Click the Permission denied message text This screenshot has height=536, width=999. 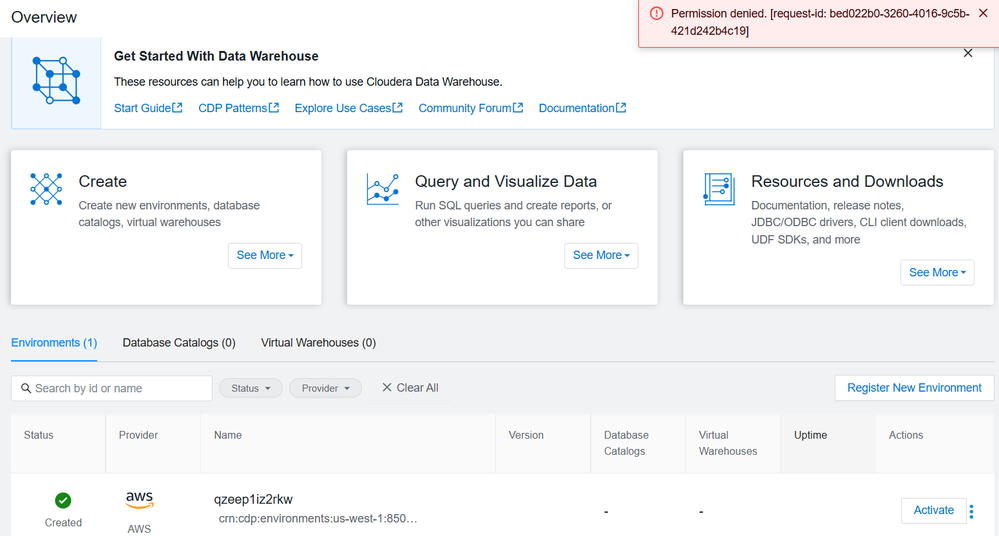(820, 22)
